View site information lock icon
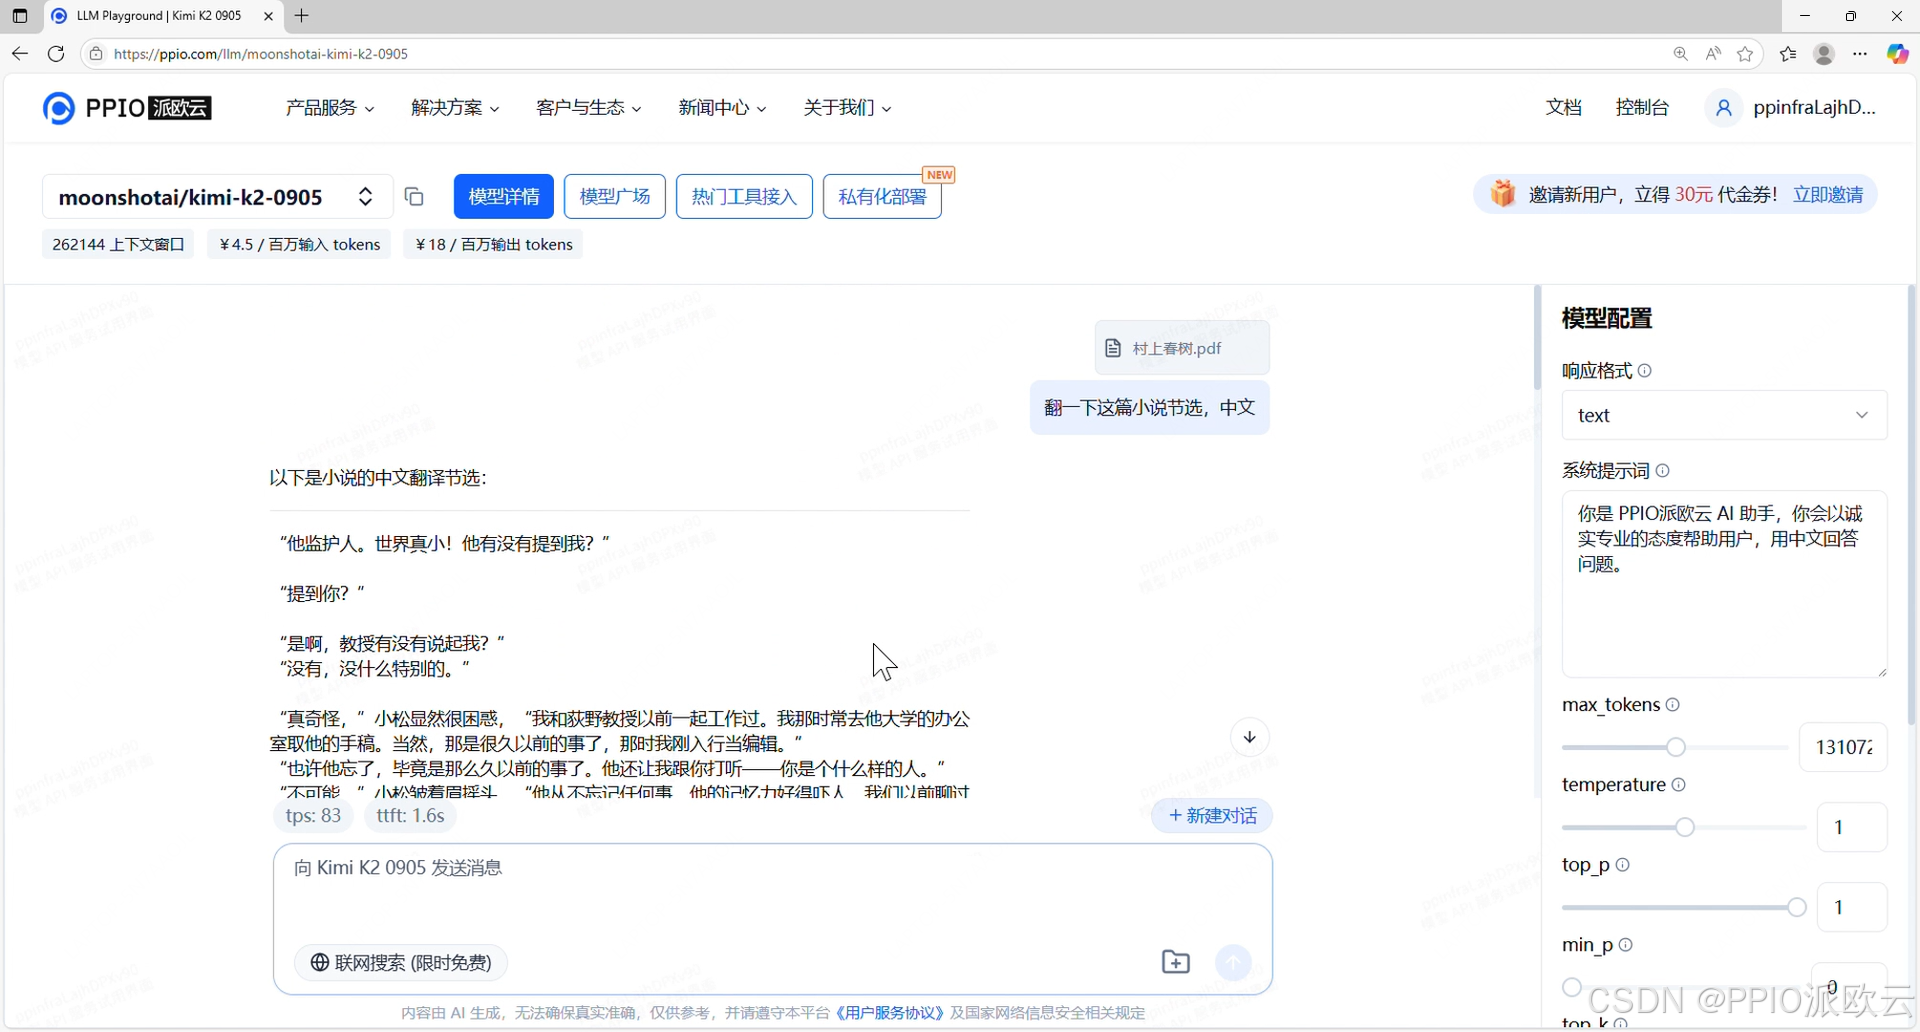 (x=96, y=54)
